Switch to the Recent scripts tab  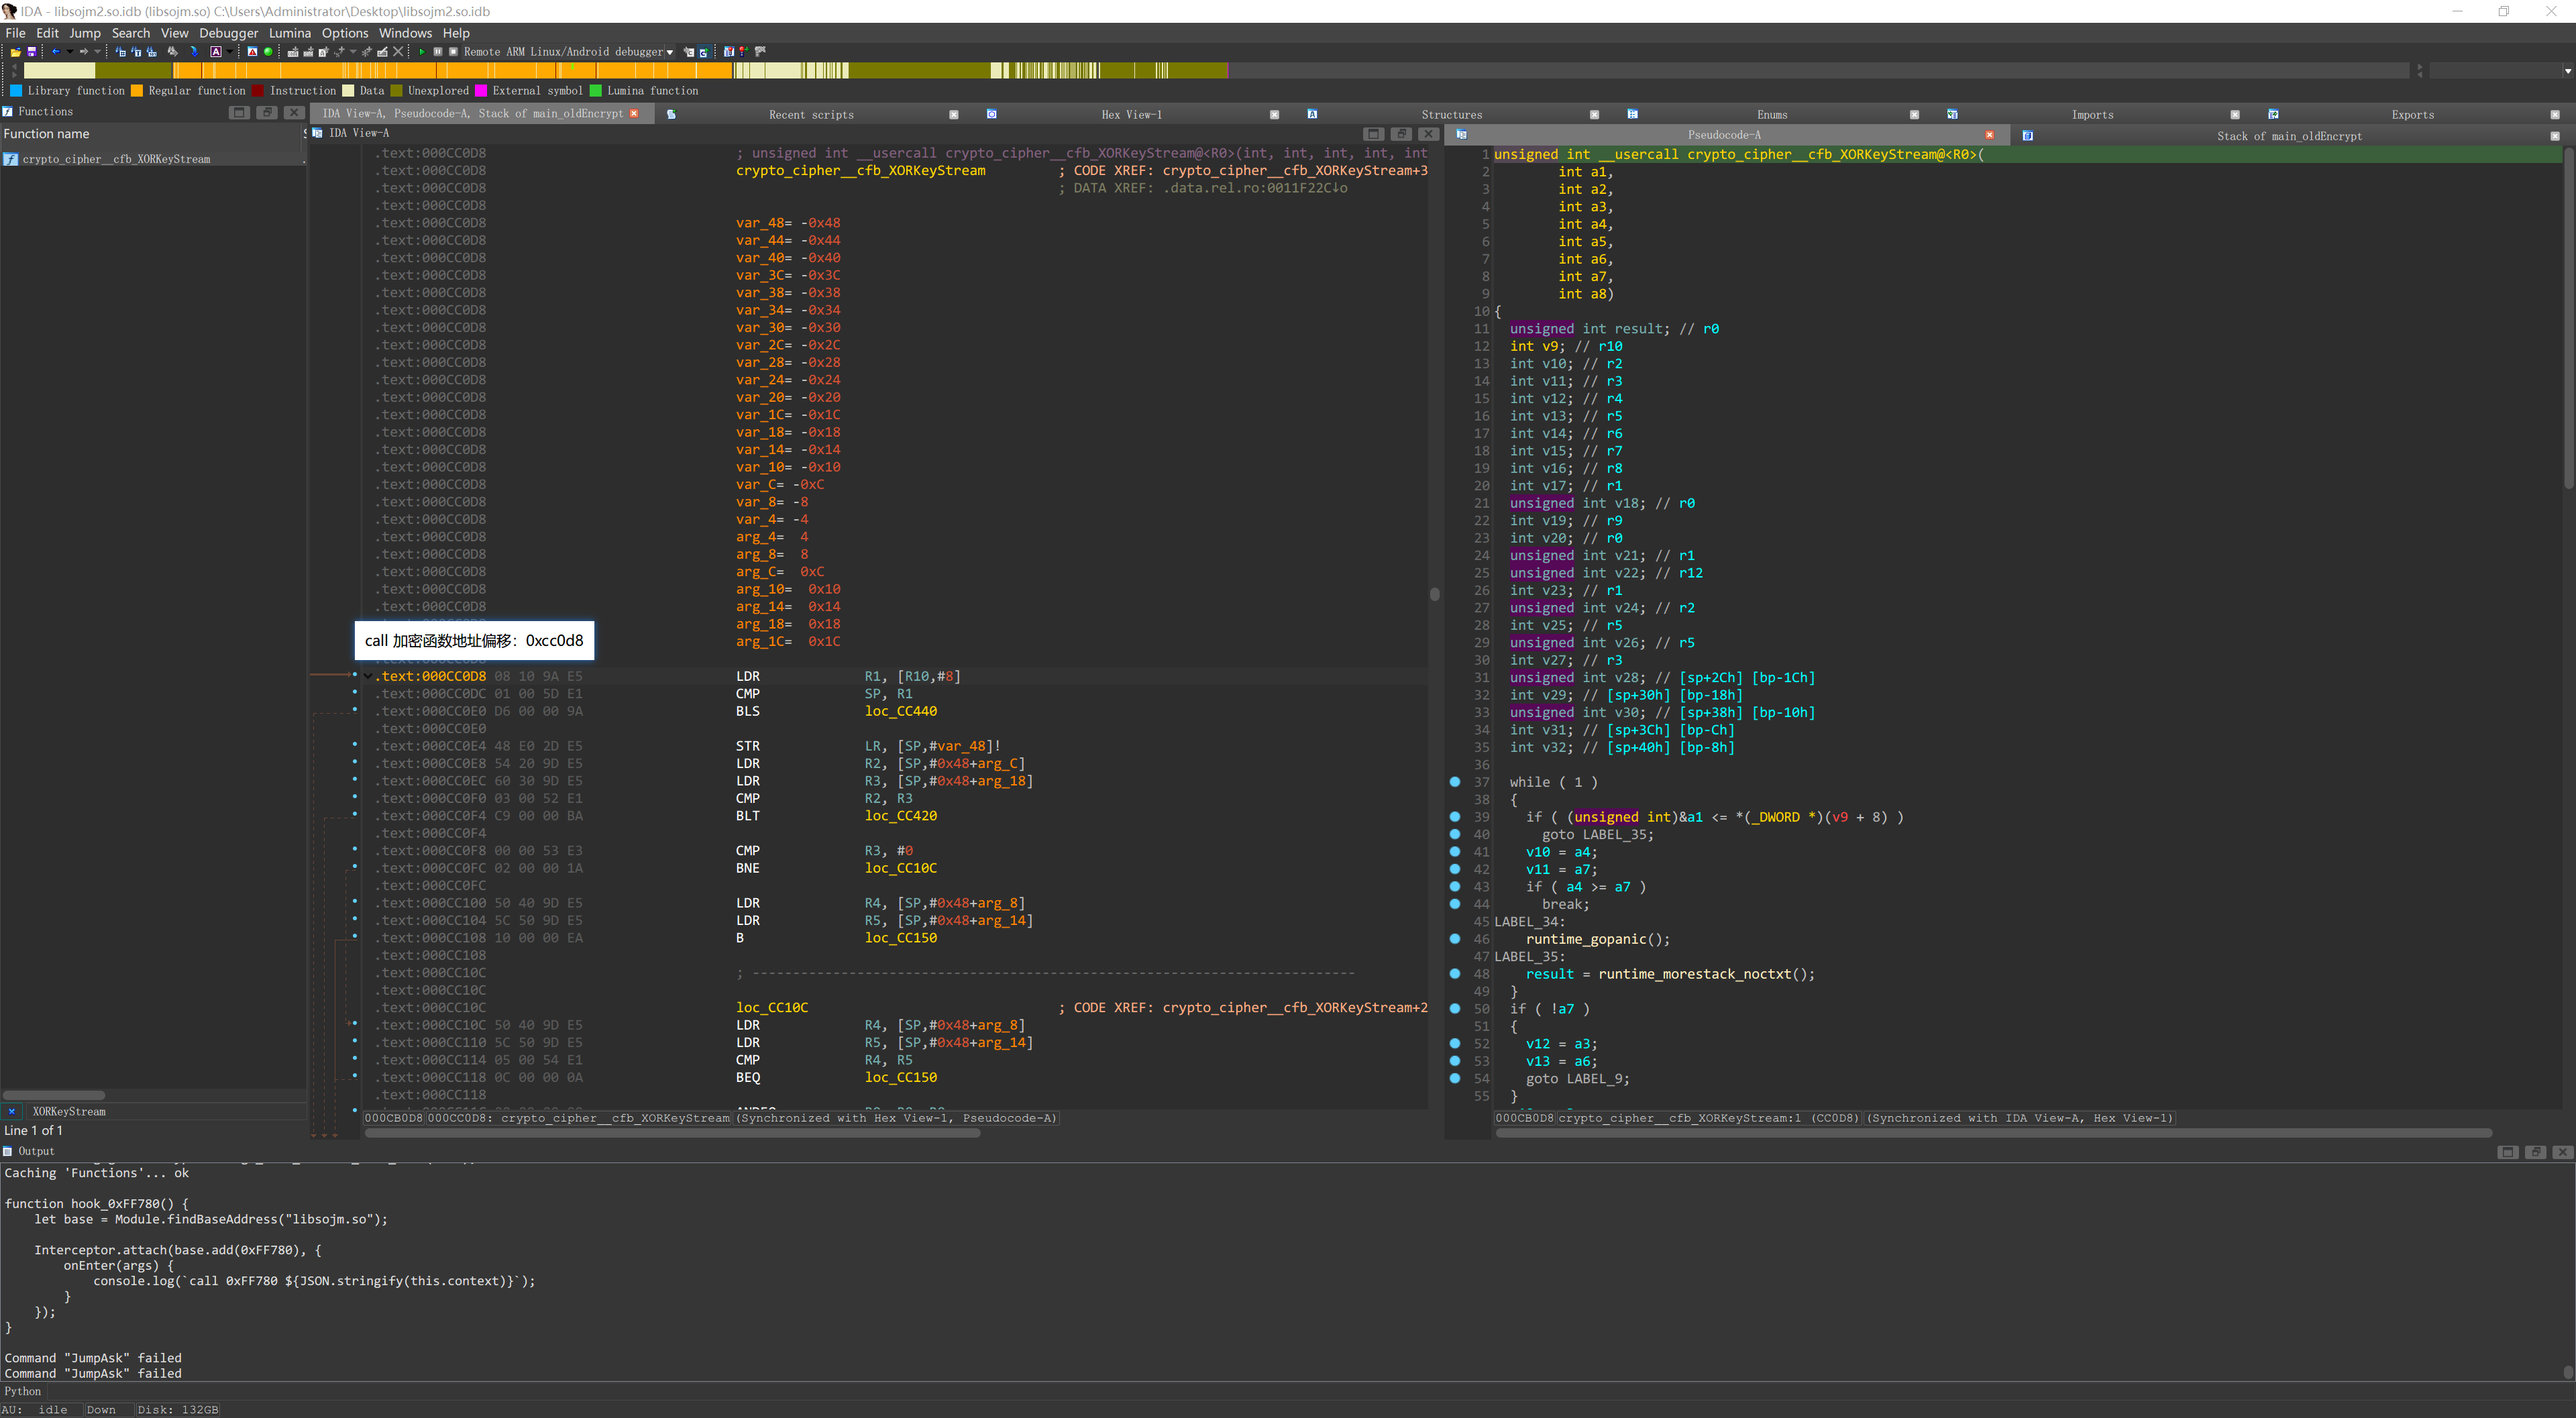tap(811, 115)
